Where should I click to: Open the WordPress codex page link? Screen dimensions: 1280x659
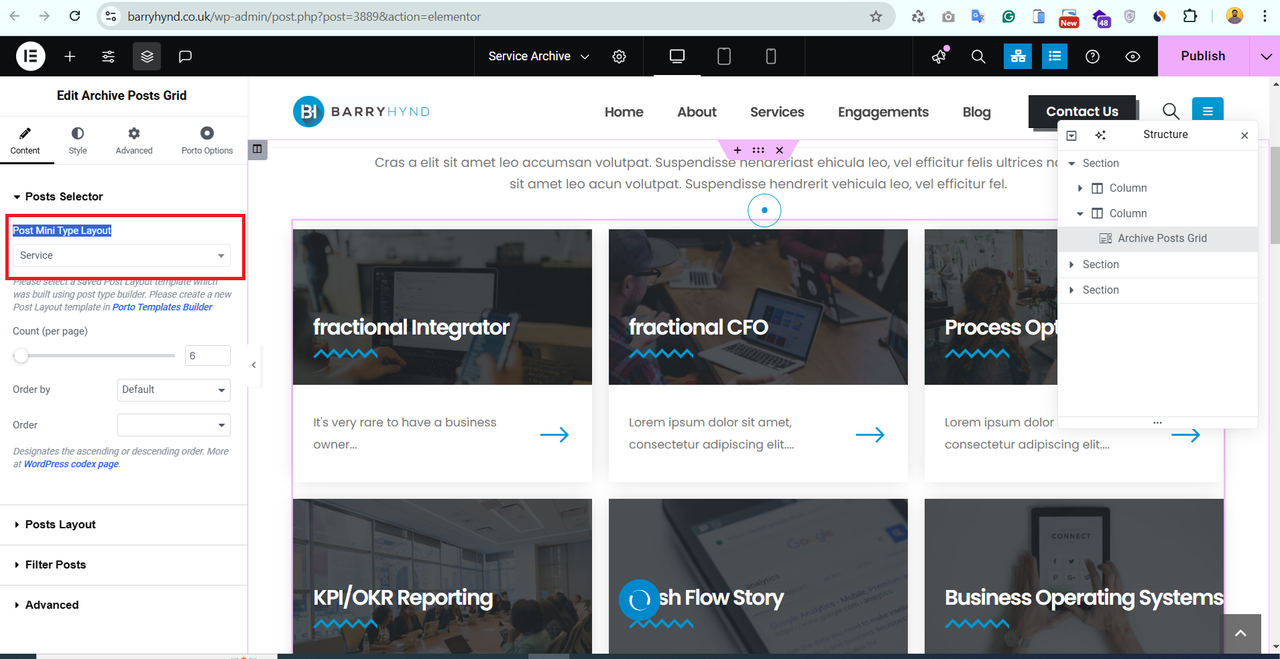coord(71,464)
